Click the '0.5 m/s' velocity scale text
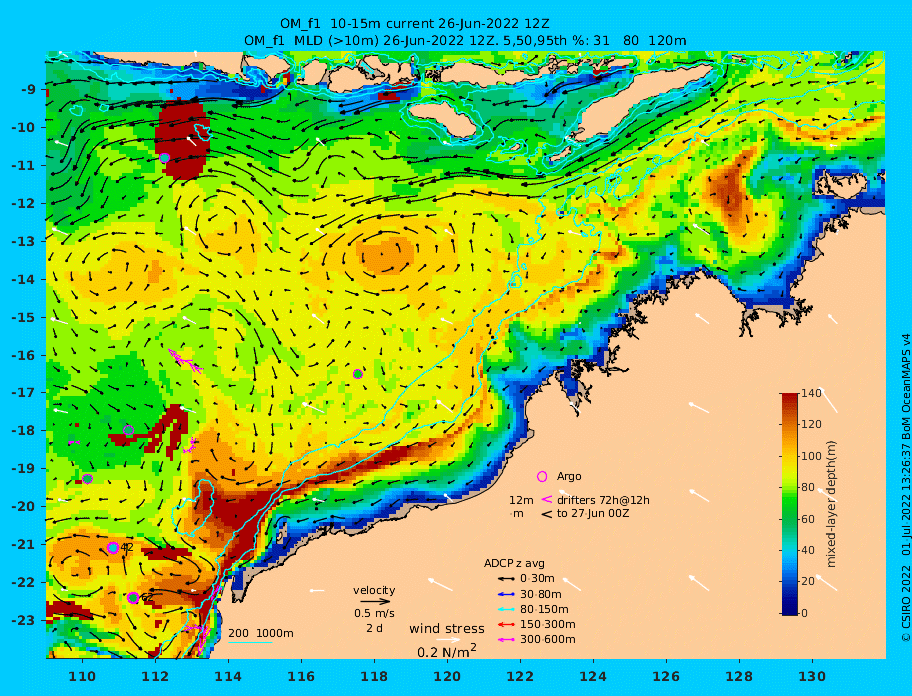This screenshot has height=696, width=912. [374, 613]
